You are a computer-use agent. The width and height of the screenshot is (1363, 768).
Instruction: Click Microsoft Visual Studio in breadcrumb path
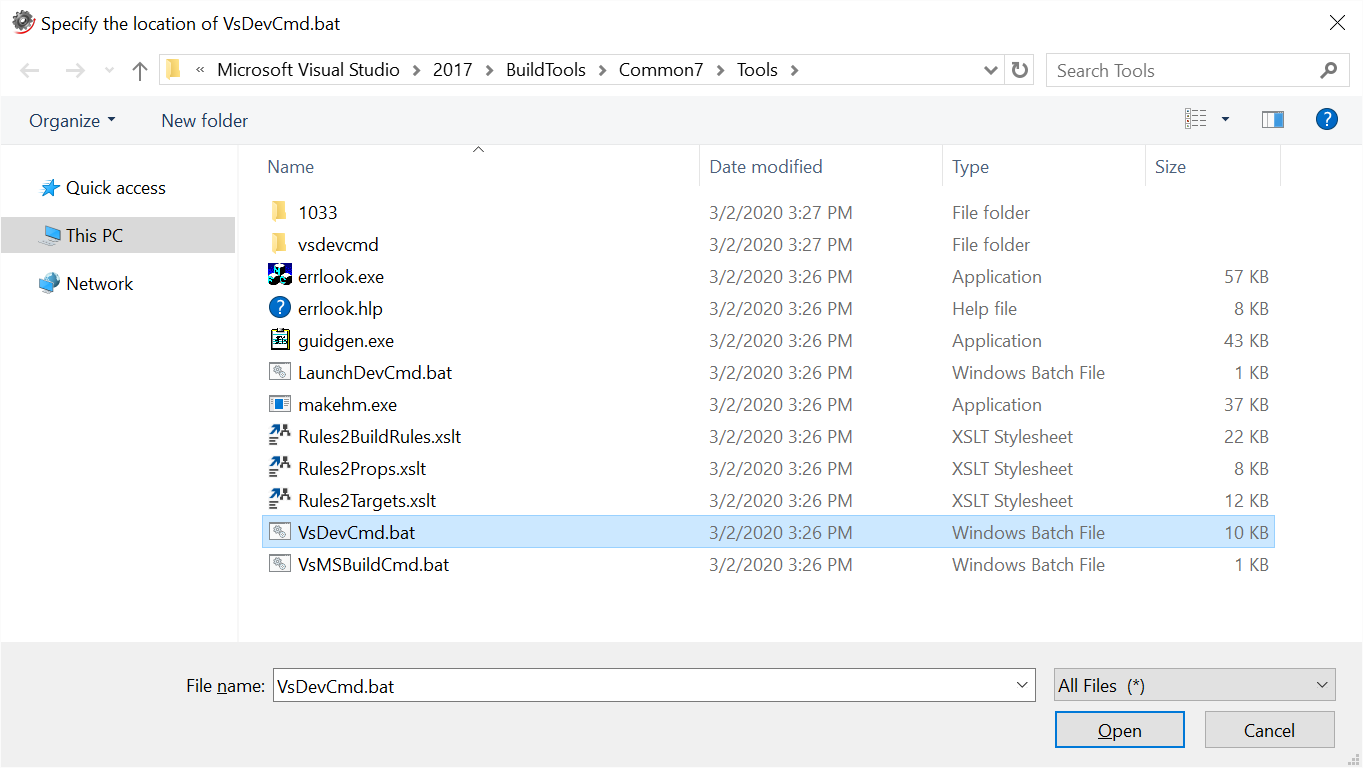308,70
